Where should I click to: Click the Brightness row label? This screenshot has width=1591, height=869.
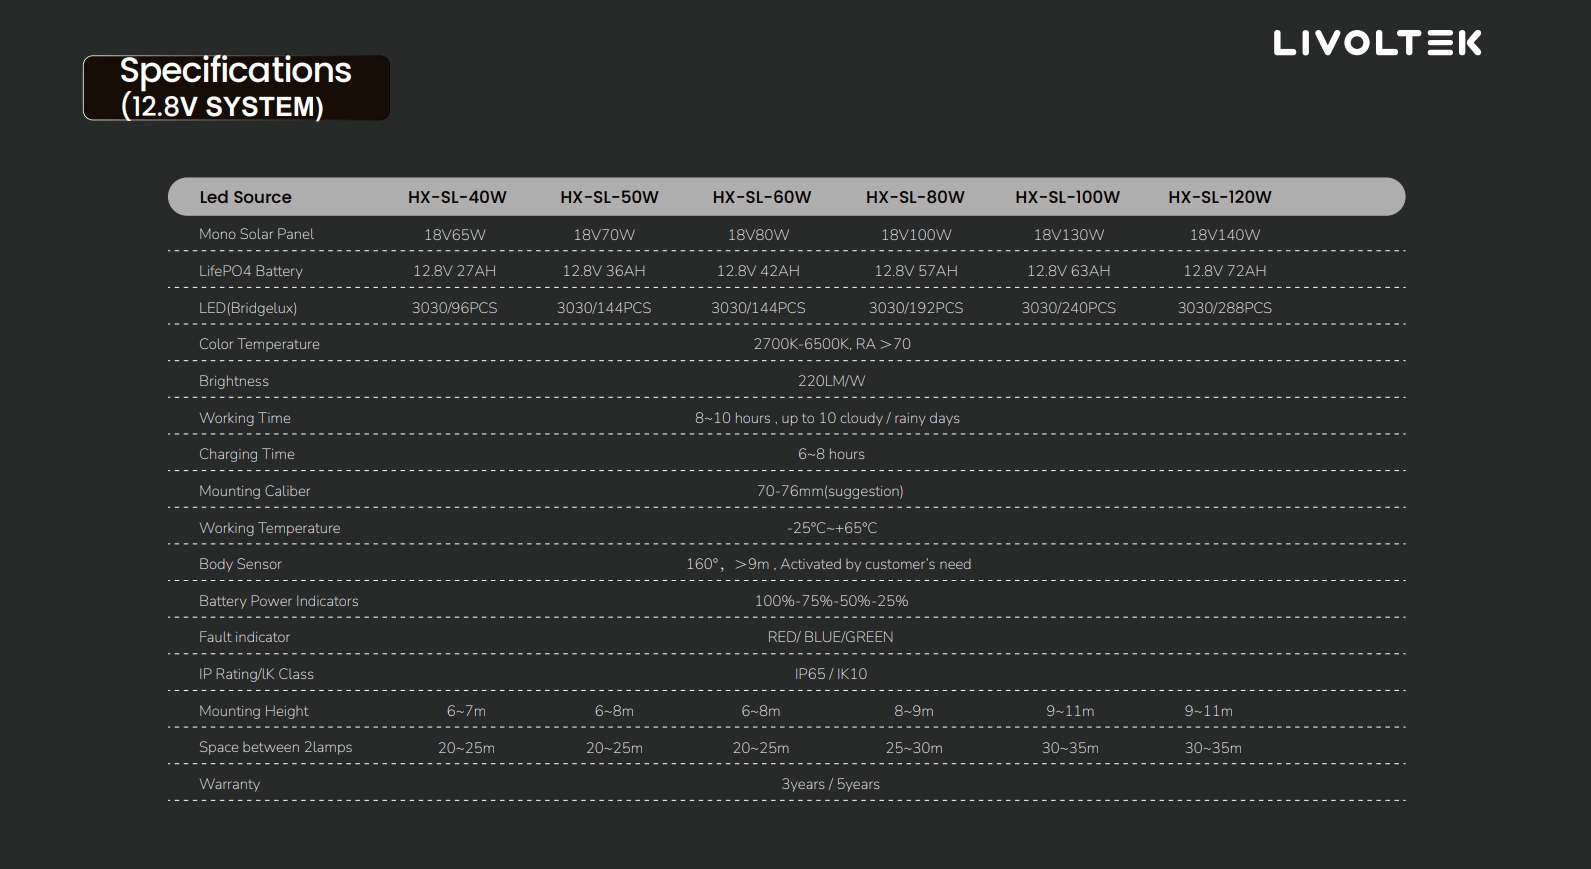click(x=234, y=381)
